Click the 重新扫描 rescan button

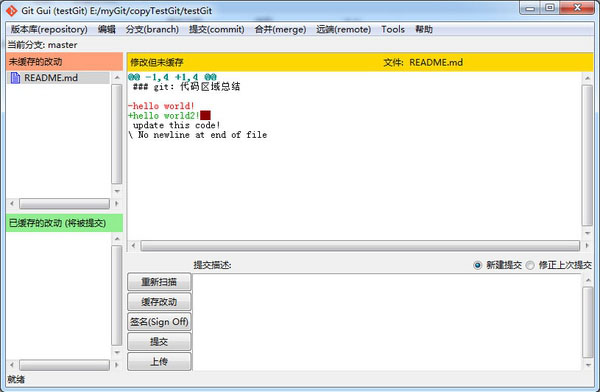[x=159, y=282]
